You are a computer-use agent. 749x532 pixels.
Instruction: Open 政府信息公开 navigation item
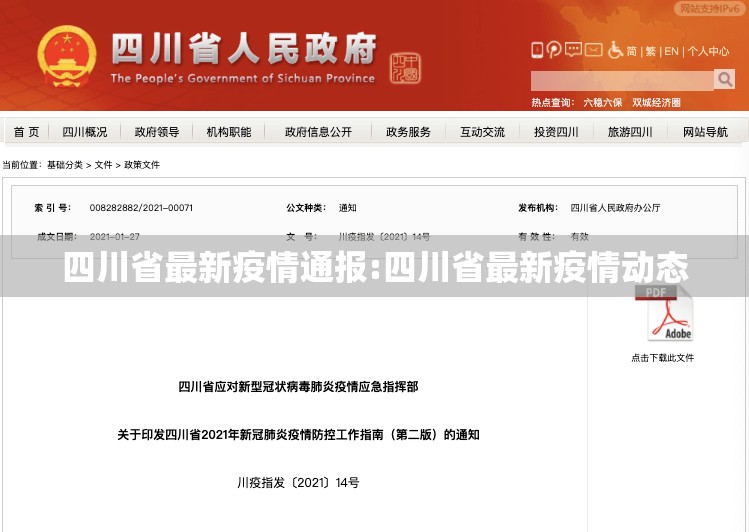tap(318, 132)
